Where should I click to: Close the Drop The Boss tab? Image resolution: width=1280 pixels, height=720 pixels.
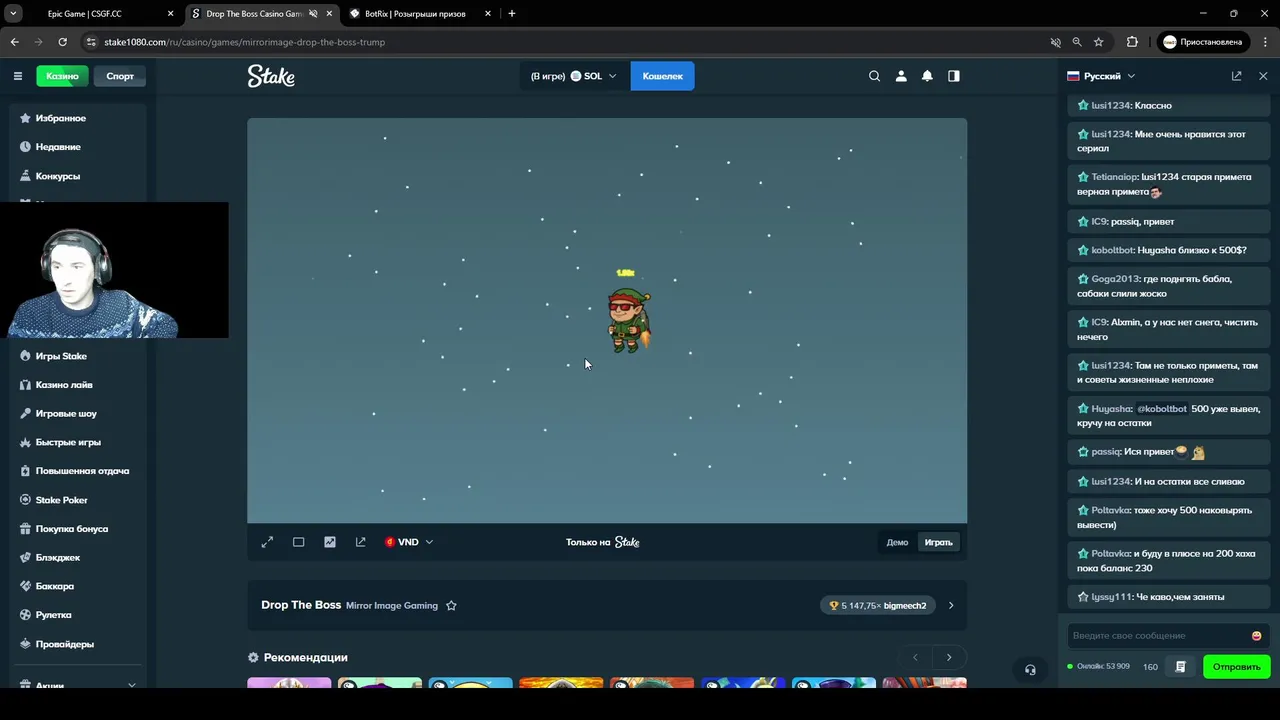click(x=329, y=14)
